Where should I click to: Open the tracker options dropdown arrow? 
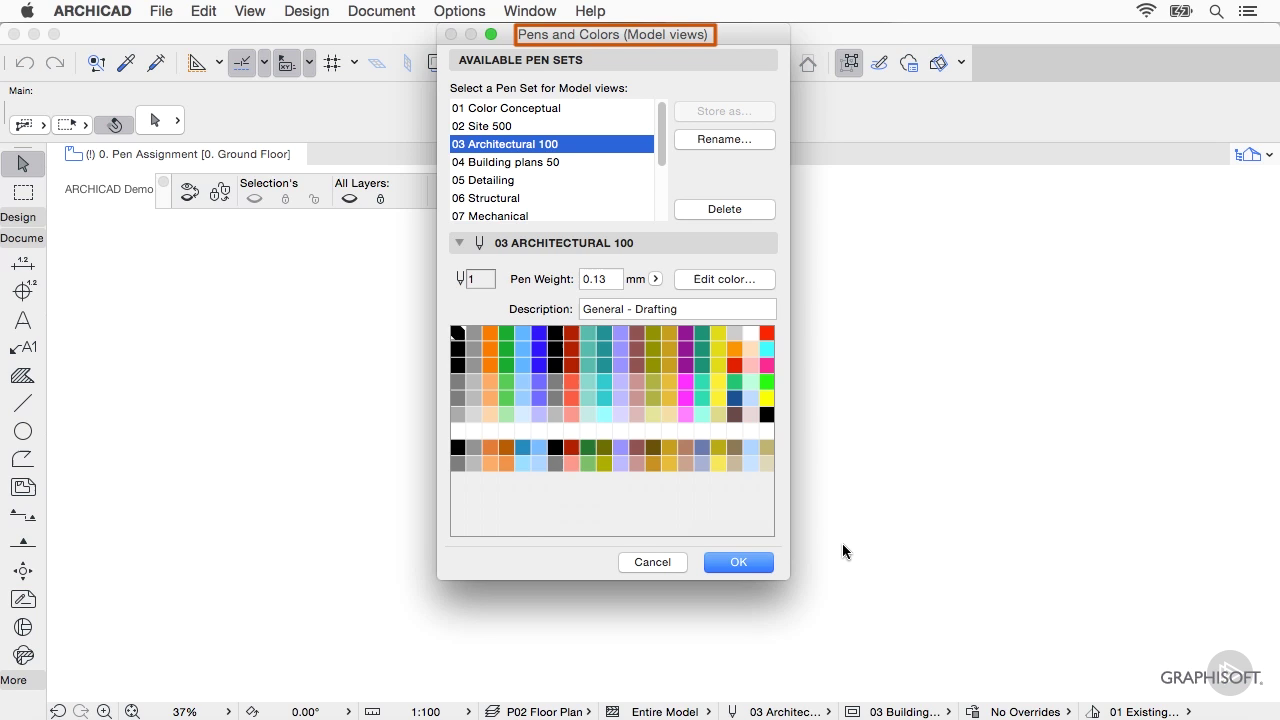point(309,63)
